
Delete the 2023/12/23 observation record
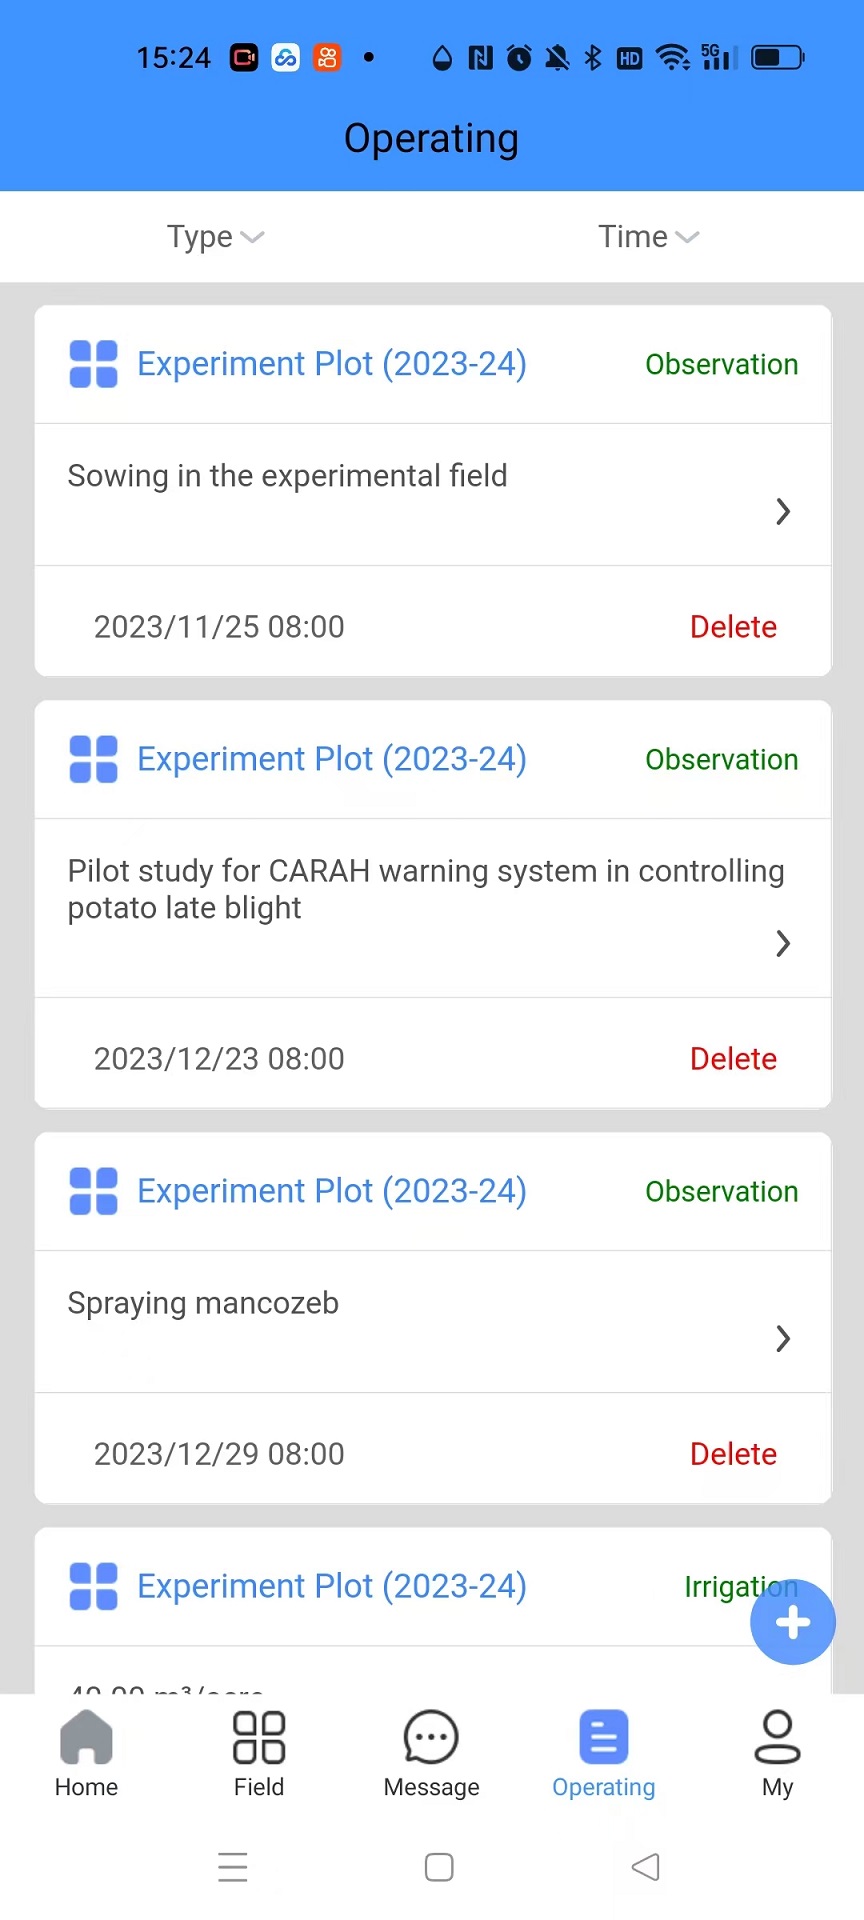[x=733, y=1059]
